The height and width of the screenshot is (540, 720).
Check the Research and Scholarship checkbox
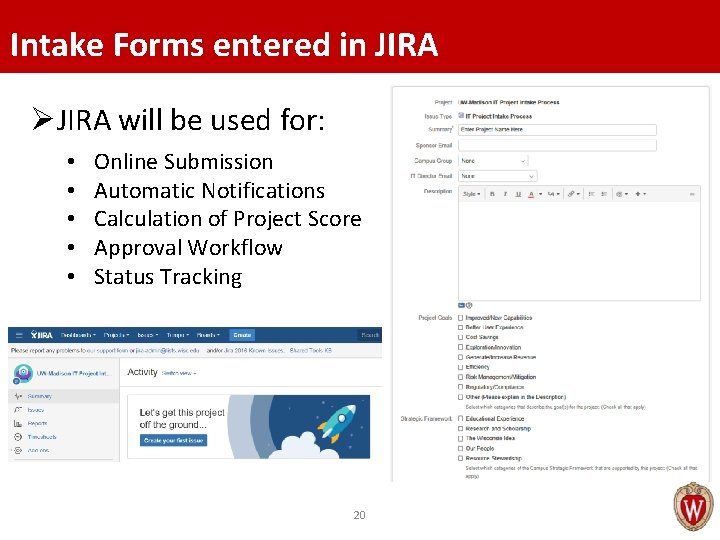point(461,428)
